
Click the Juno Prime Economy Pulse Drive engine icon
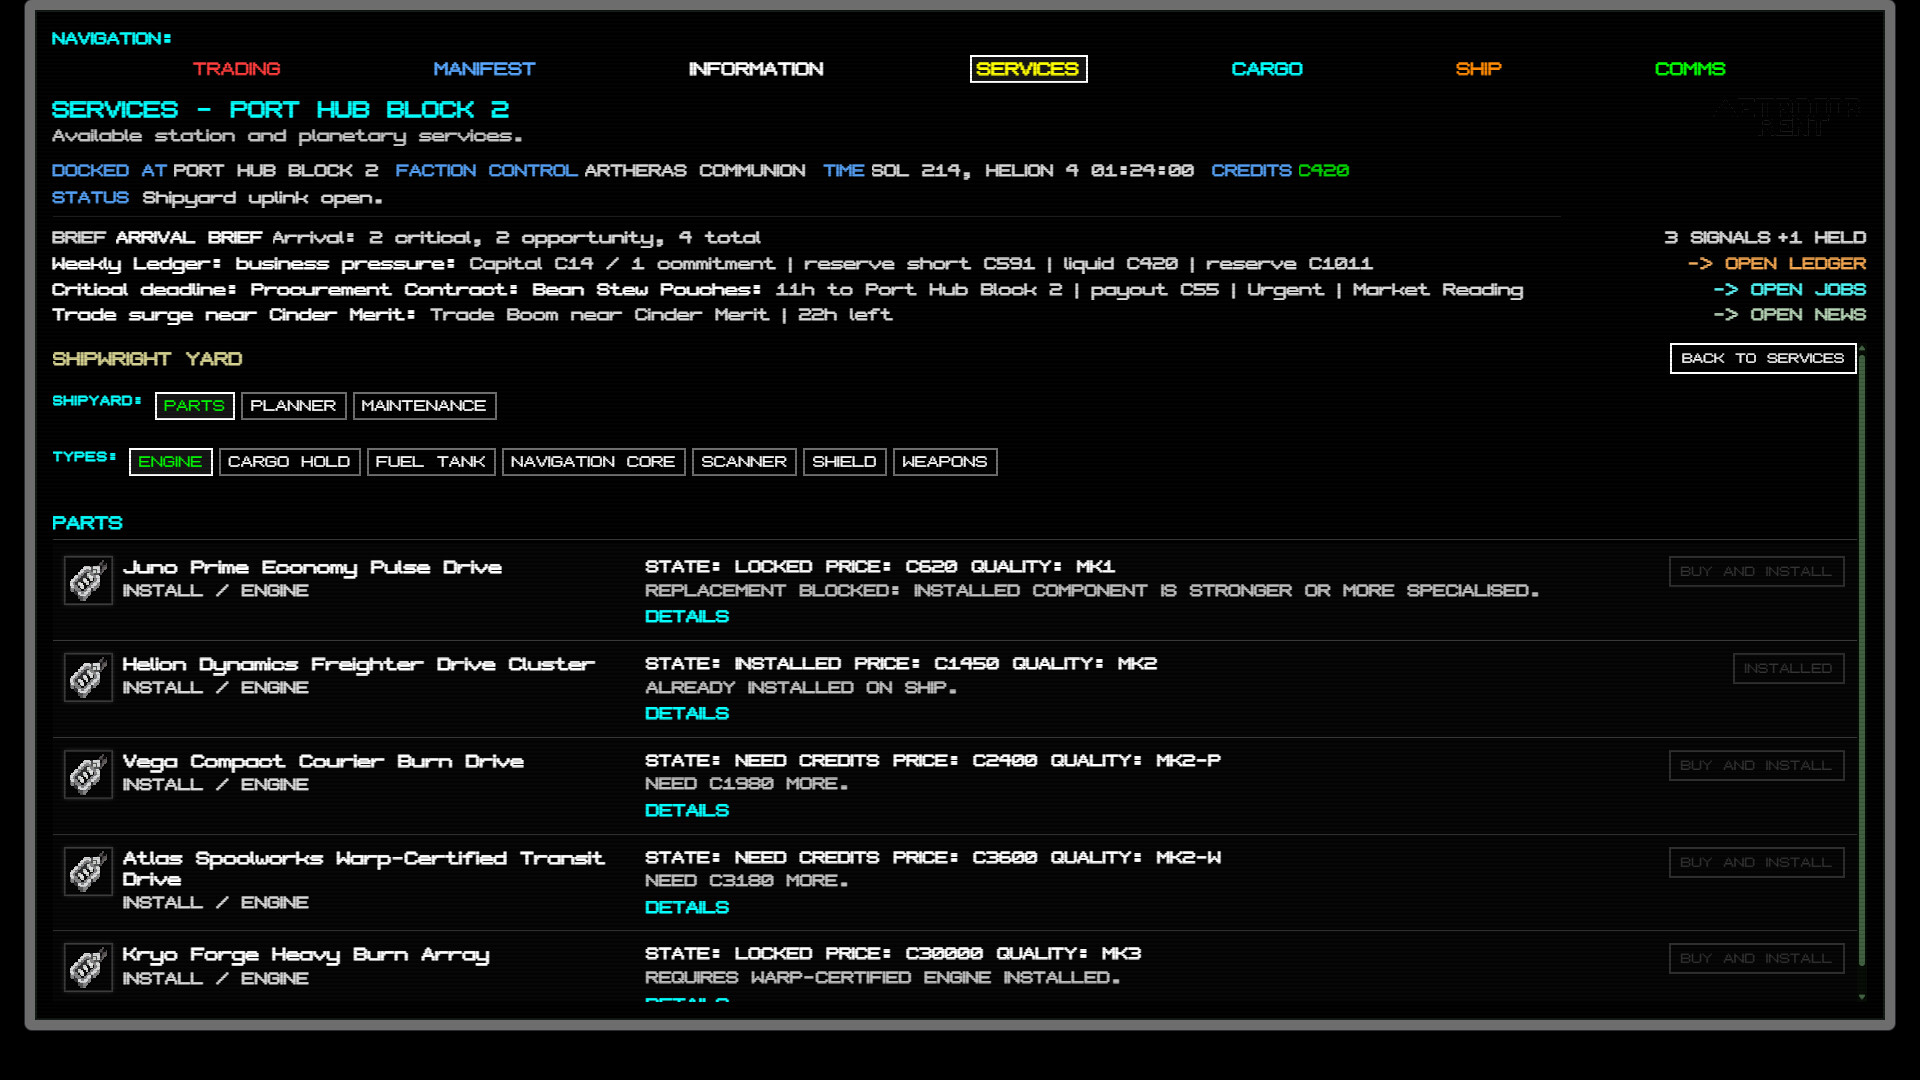[88, 580]
